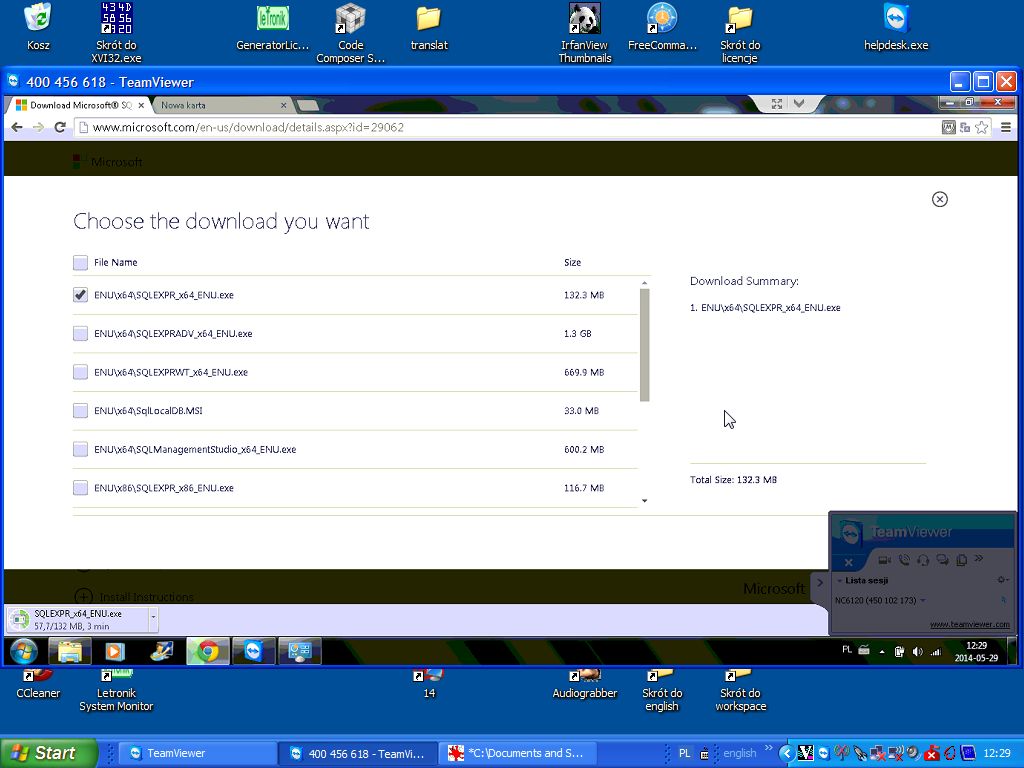Screen dimensions: 1024x768
Task: Click the TeamViewer video camera icon
Action: pyautogui.click(x=885, y=560)
